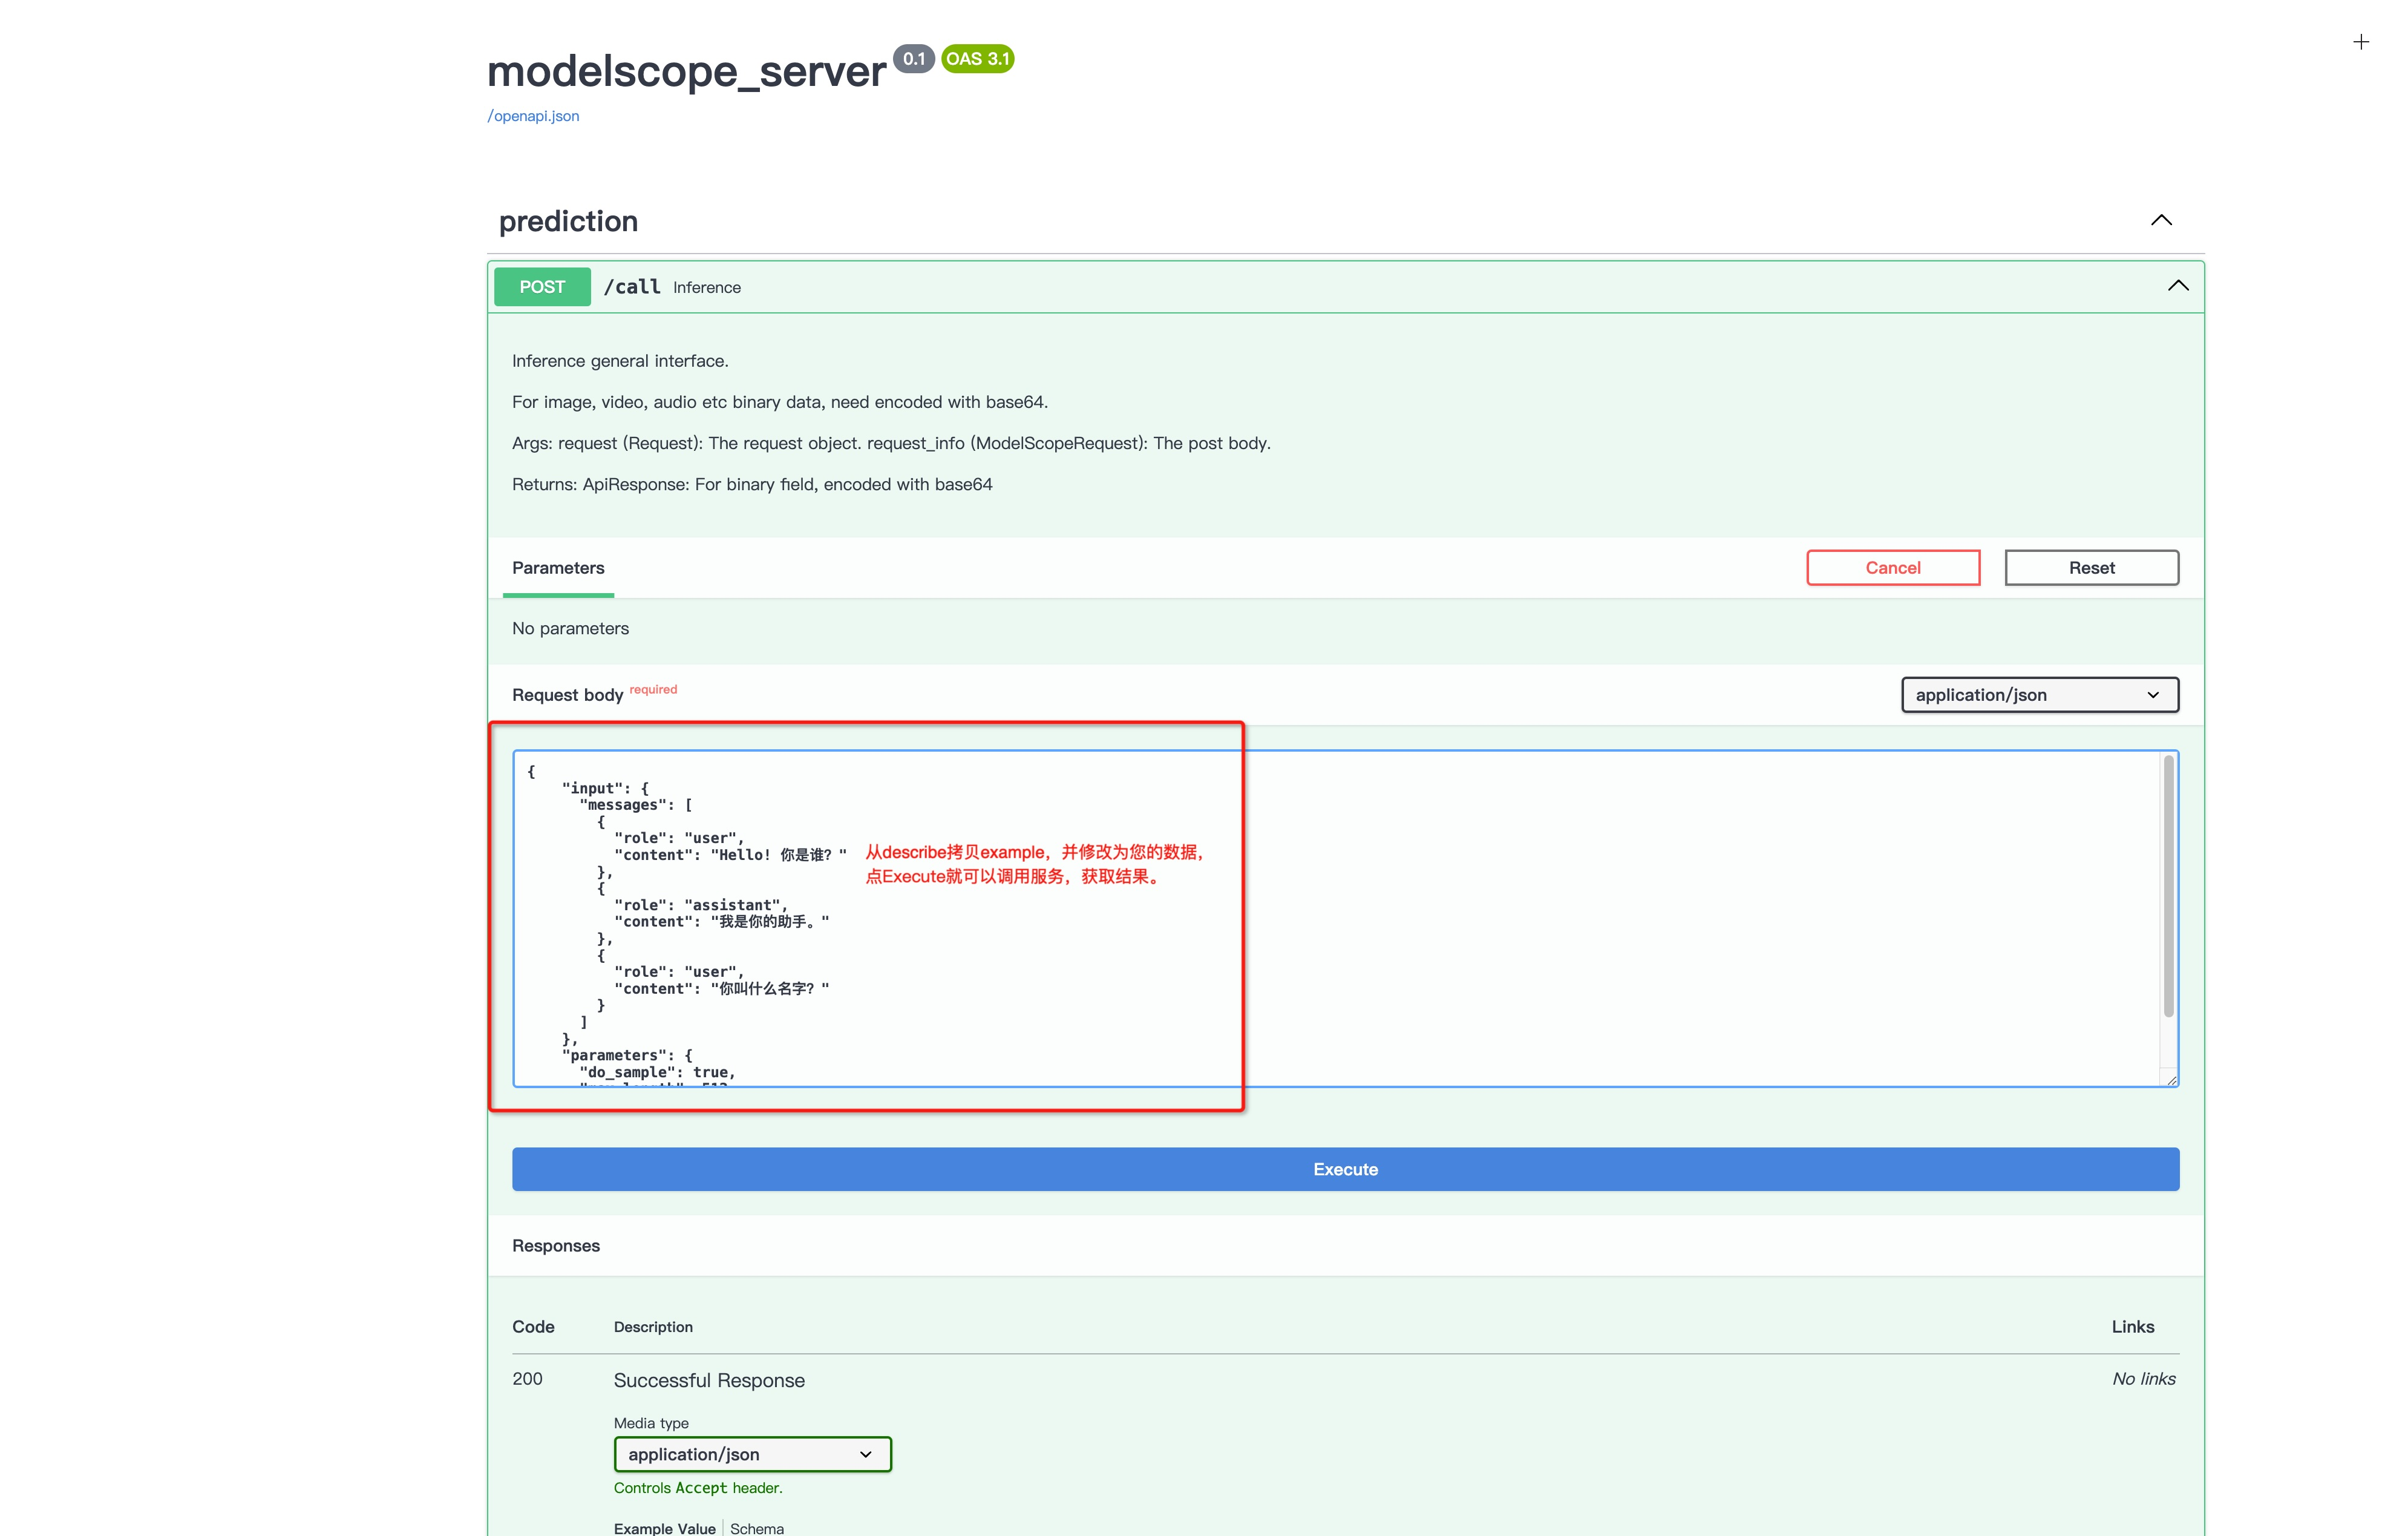Click the red 'required' marker
Viewport: 2408px width, 1536px height.
(653, 690)
